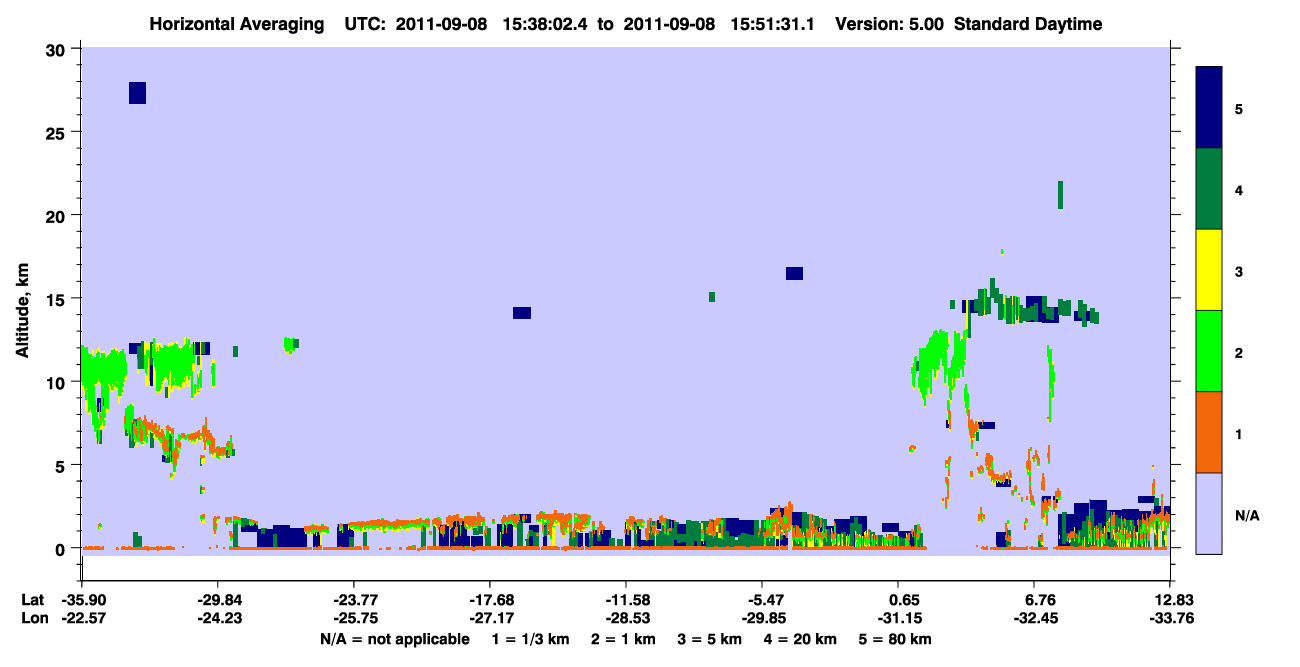Click the isolated dark blue feature near 27 km
1300x667 pixels.
(x=138, y=93)
